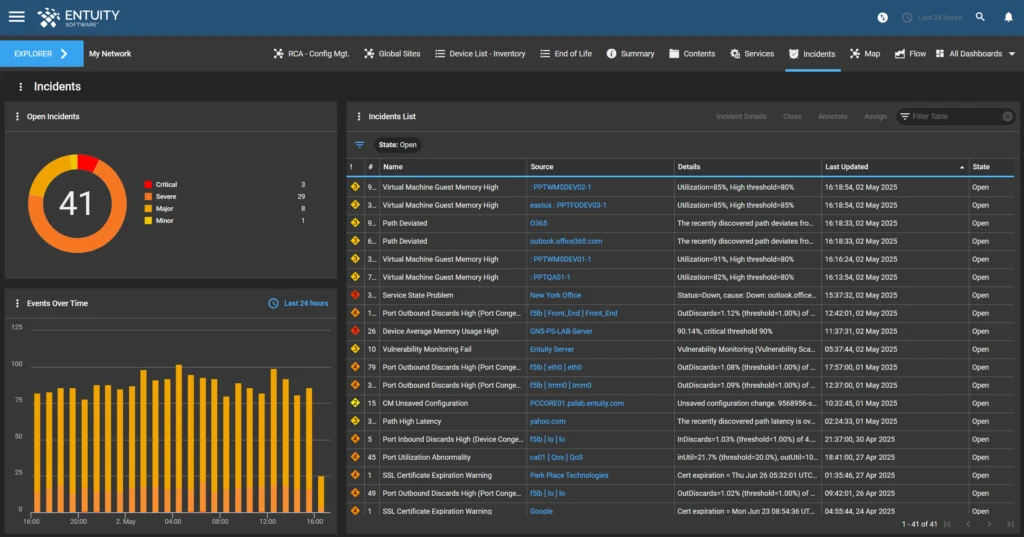Select Port Utilization Abnormality row name
This screenshot has width=1024, height=537.
[426, 457]
